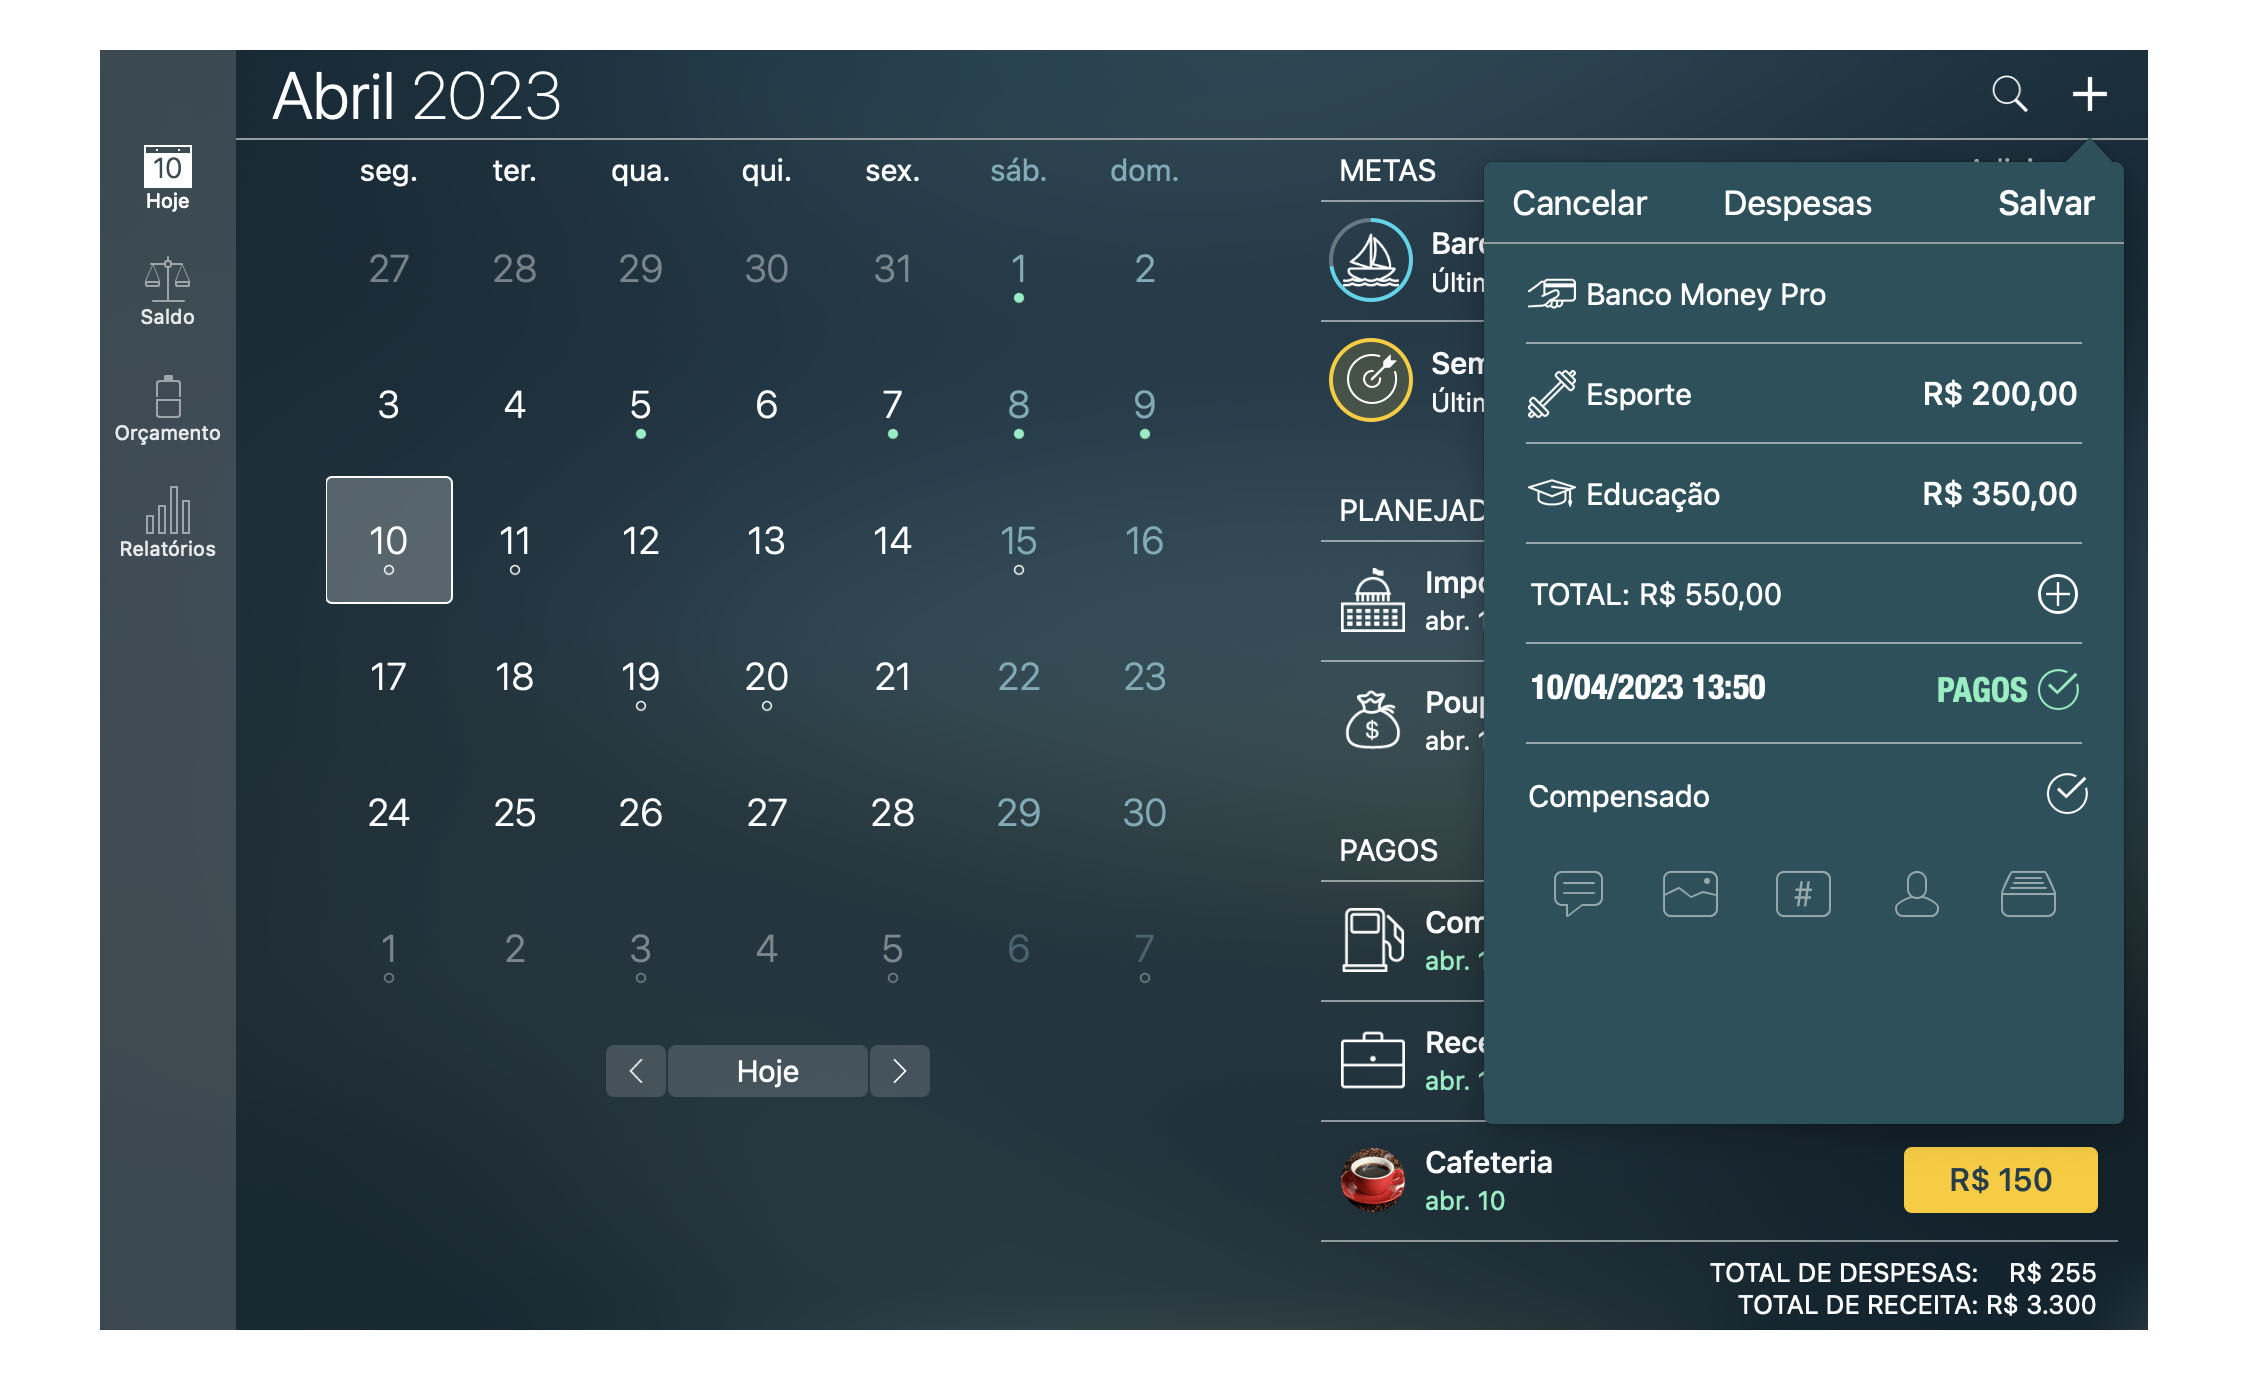This screenshot has height=1380, width=2248.
Task: Open the search magnifier icon
Action: (2009, 94)
